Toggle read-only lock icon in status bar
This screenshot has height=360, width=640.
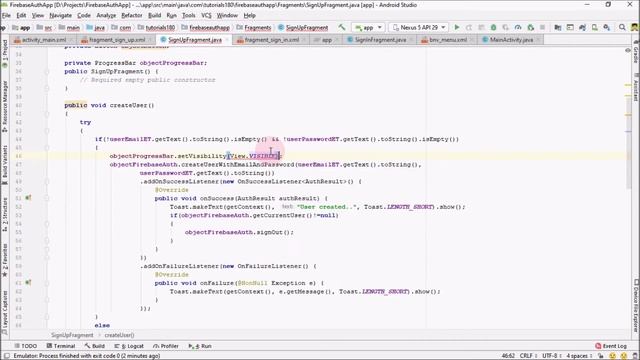[600, 356]
